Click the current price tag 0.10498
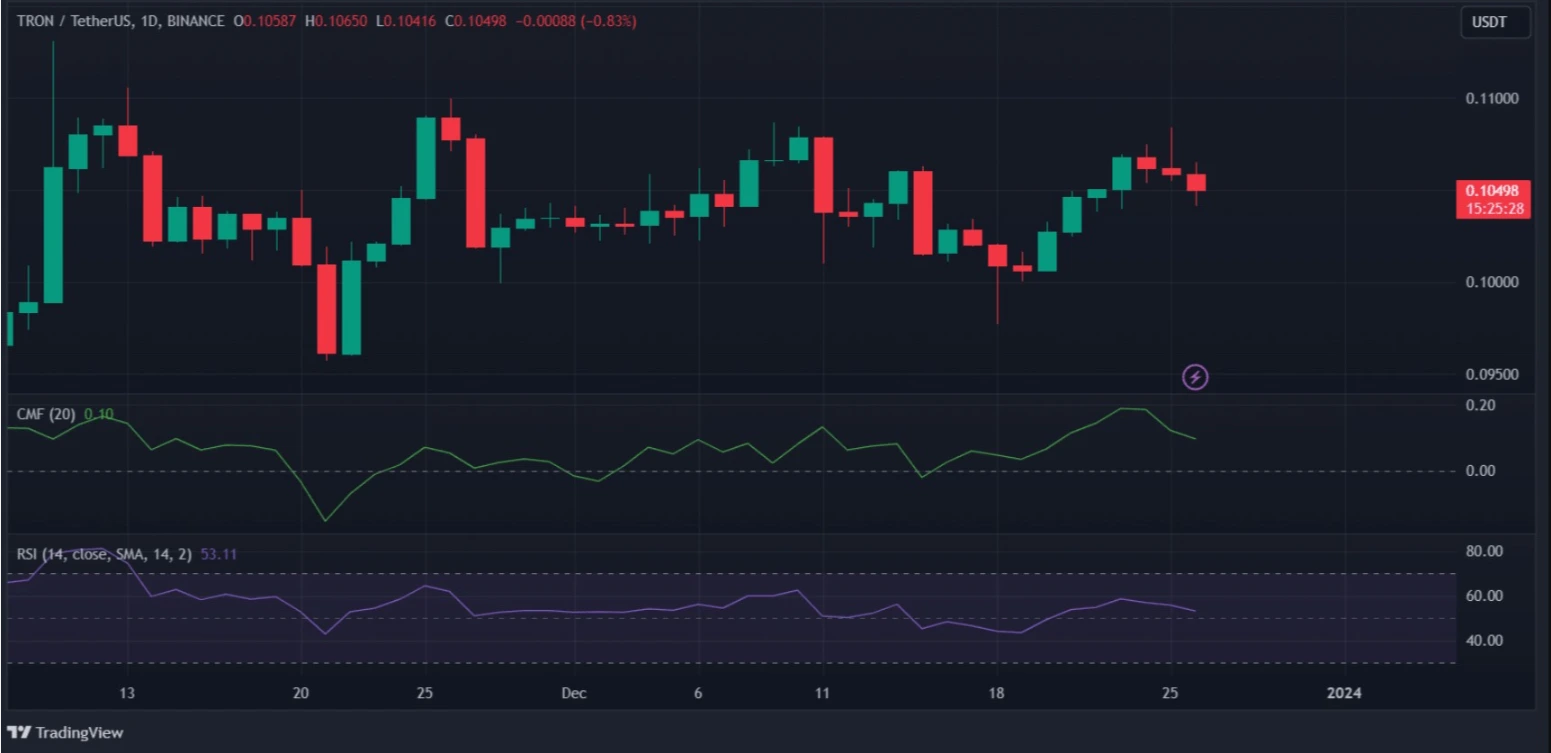Image resolution: width=1551 pixels, height=753 pixels. pyautogui.click(x=1494, y=199)
